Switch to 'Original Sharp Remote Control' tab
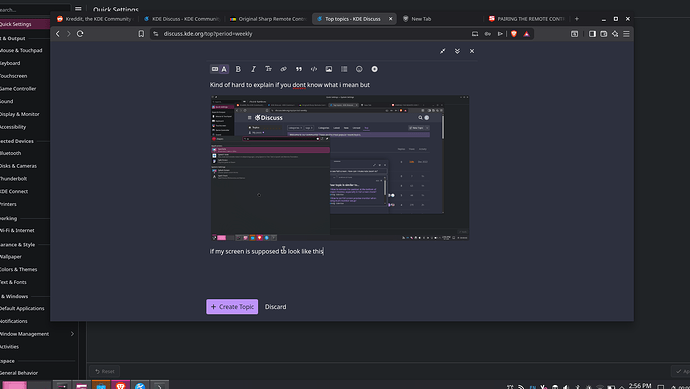This screenshot has width=690, height=389. (268, 19)
